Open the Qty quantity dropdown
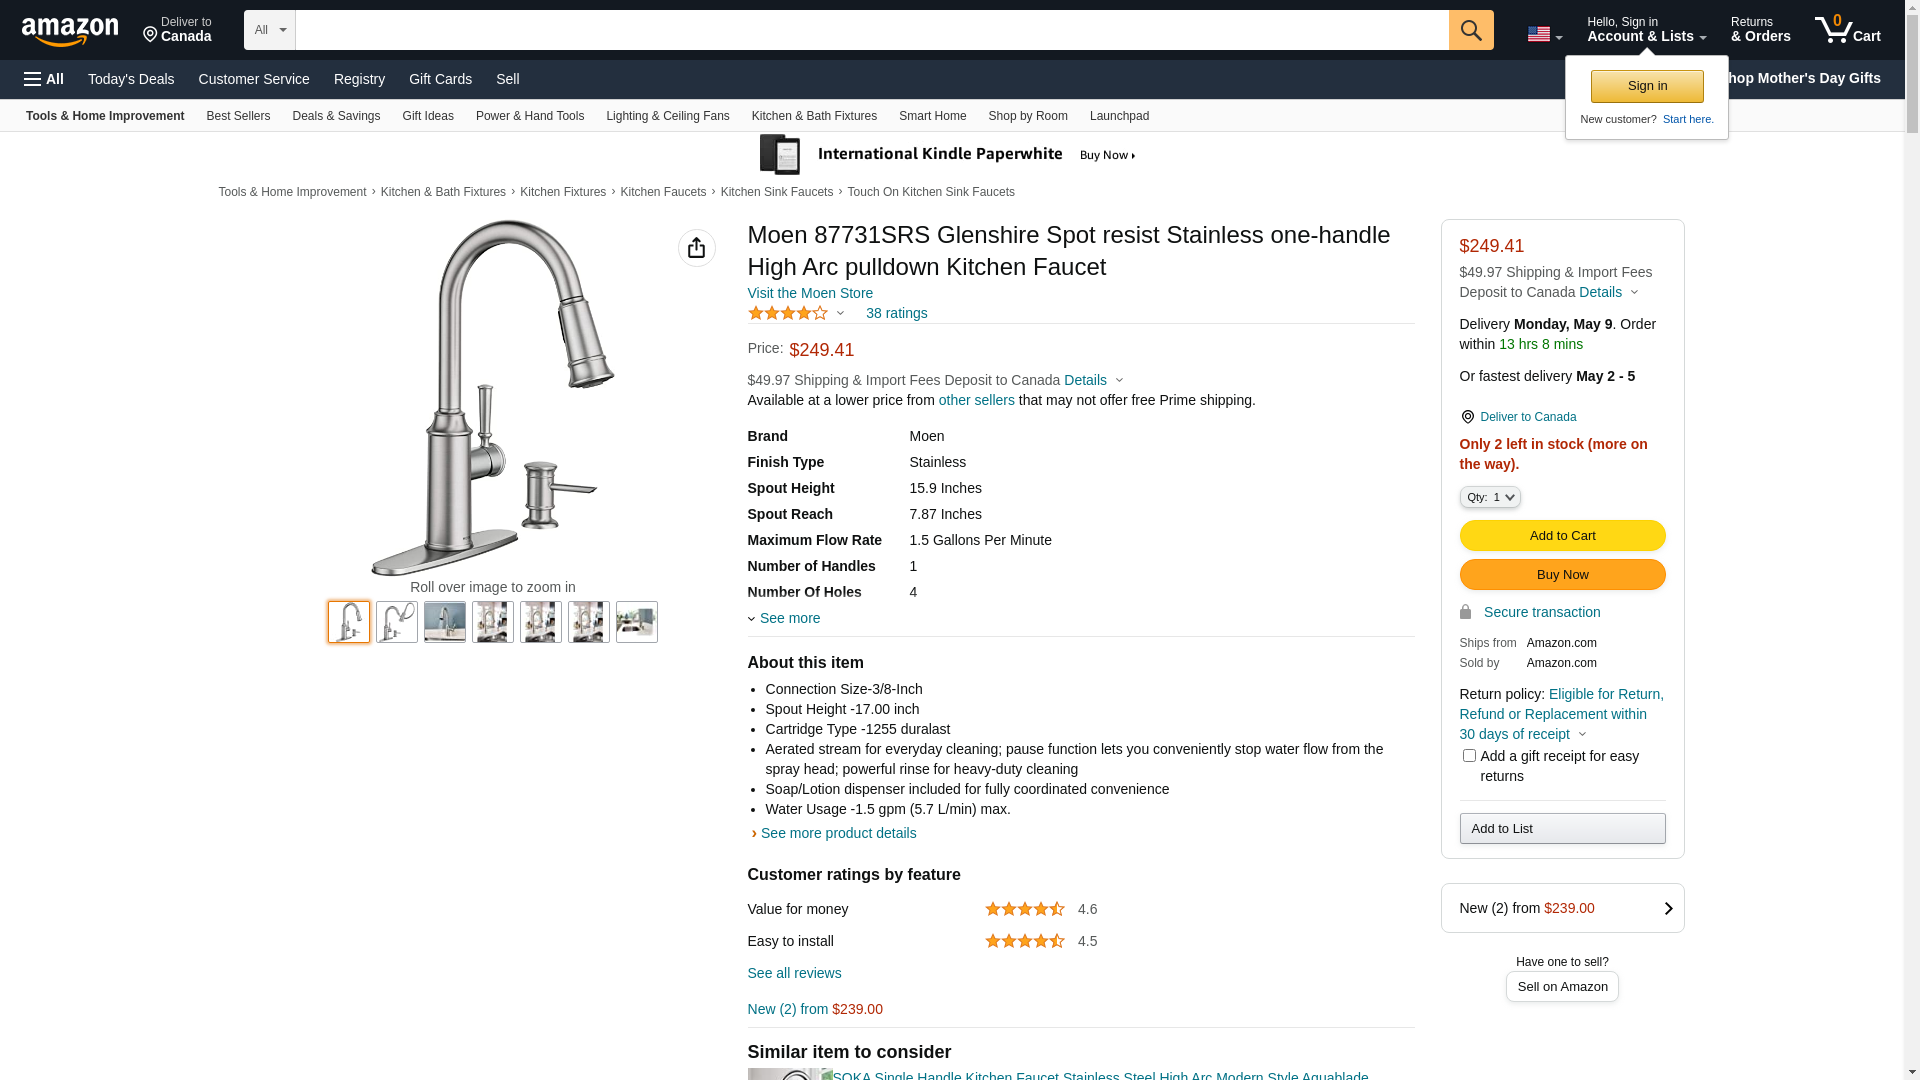The width and height of the screenshot is (1920, 1080). (1489, 497)
